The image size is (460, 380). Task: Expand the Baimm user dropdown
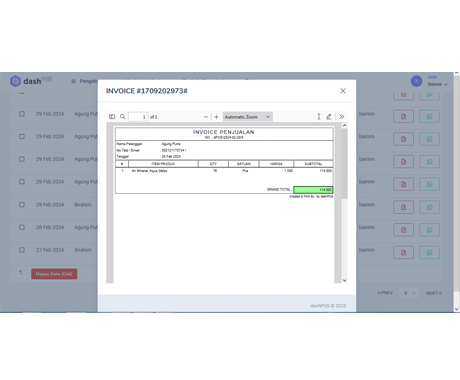click(437, 84)
